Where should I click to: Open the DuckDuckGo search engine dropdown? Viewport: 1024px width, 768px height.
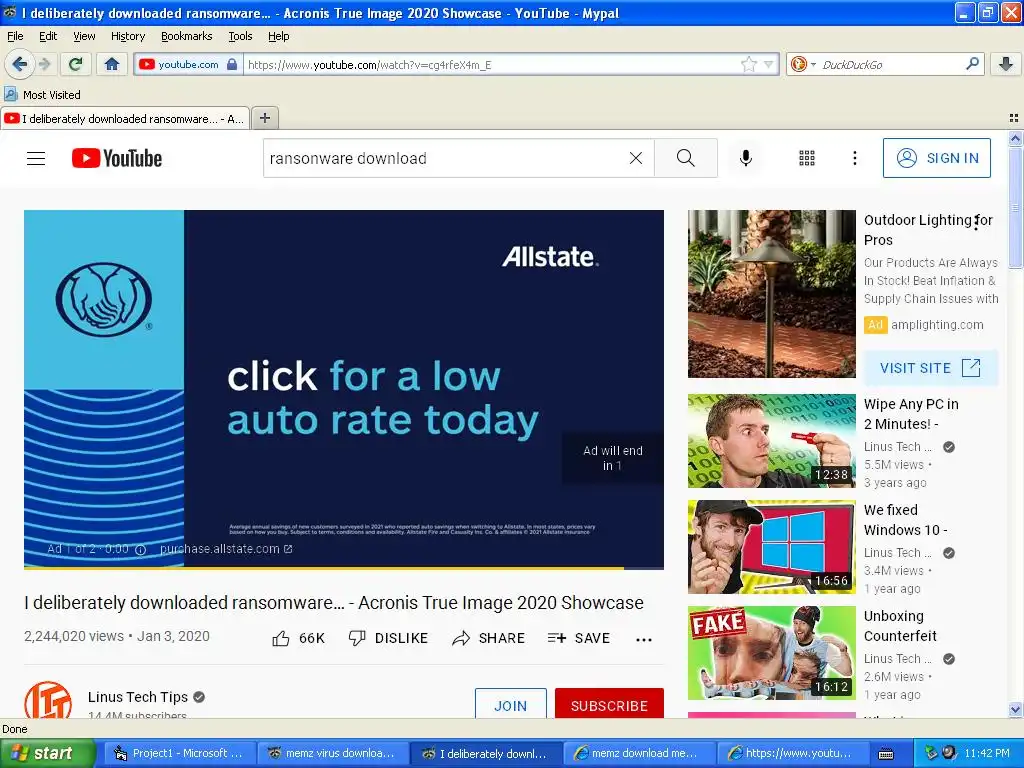tap(803, 64)
